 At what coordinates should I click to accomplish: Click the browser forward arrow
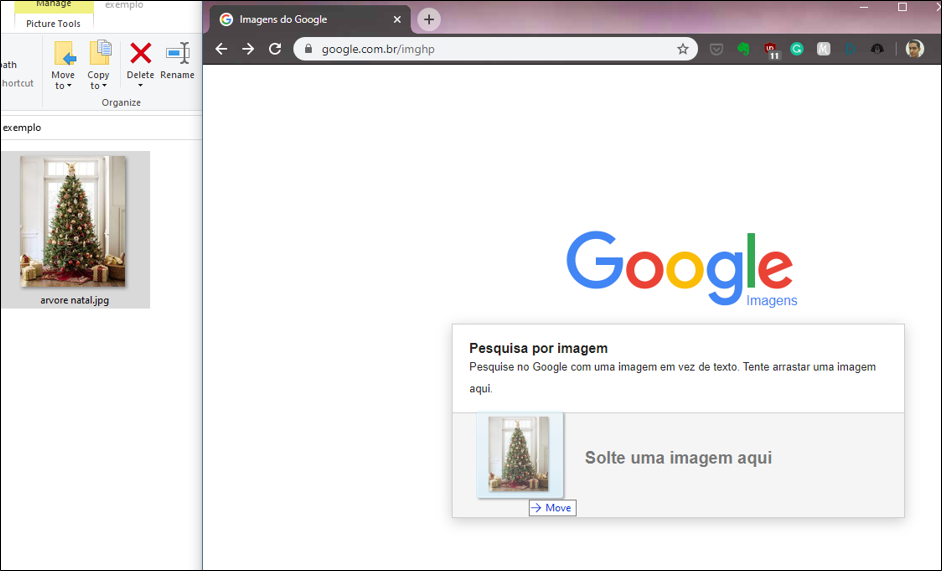pos(248,49)
